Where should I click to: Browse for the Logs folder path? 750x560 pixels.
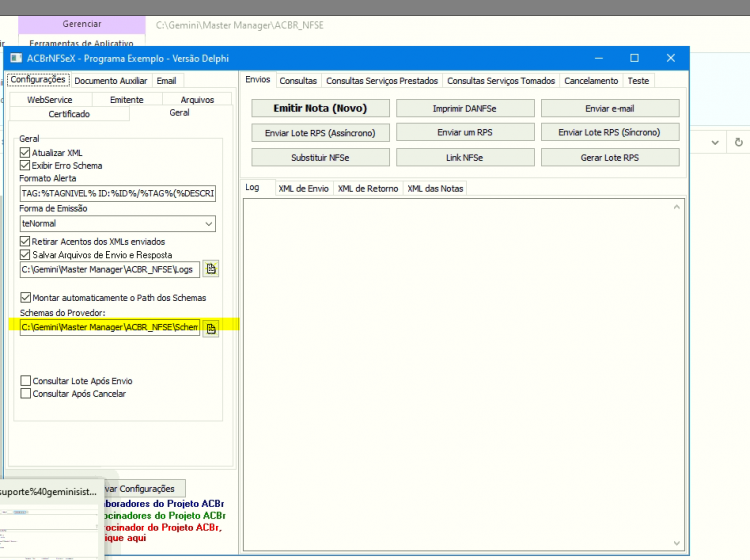211,269
